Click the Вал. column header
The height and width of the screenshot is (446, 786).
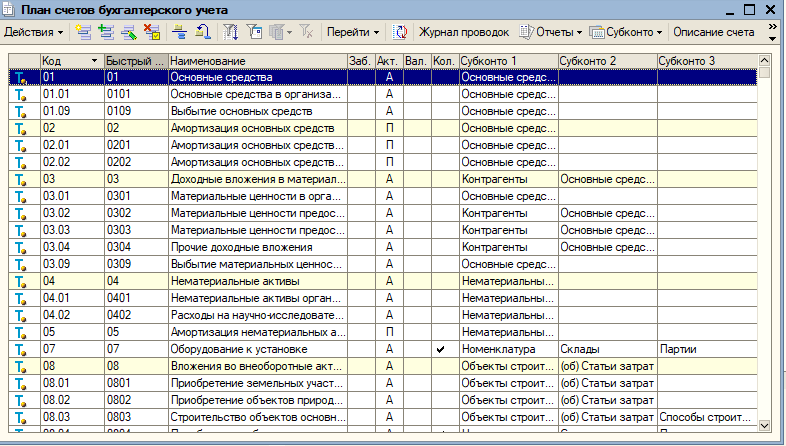(417, 61)
